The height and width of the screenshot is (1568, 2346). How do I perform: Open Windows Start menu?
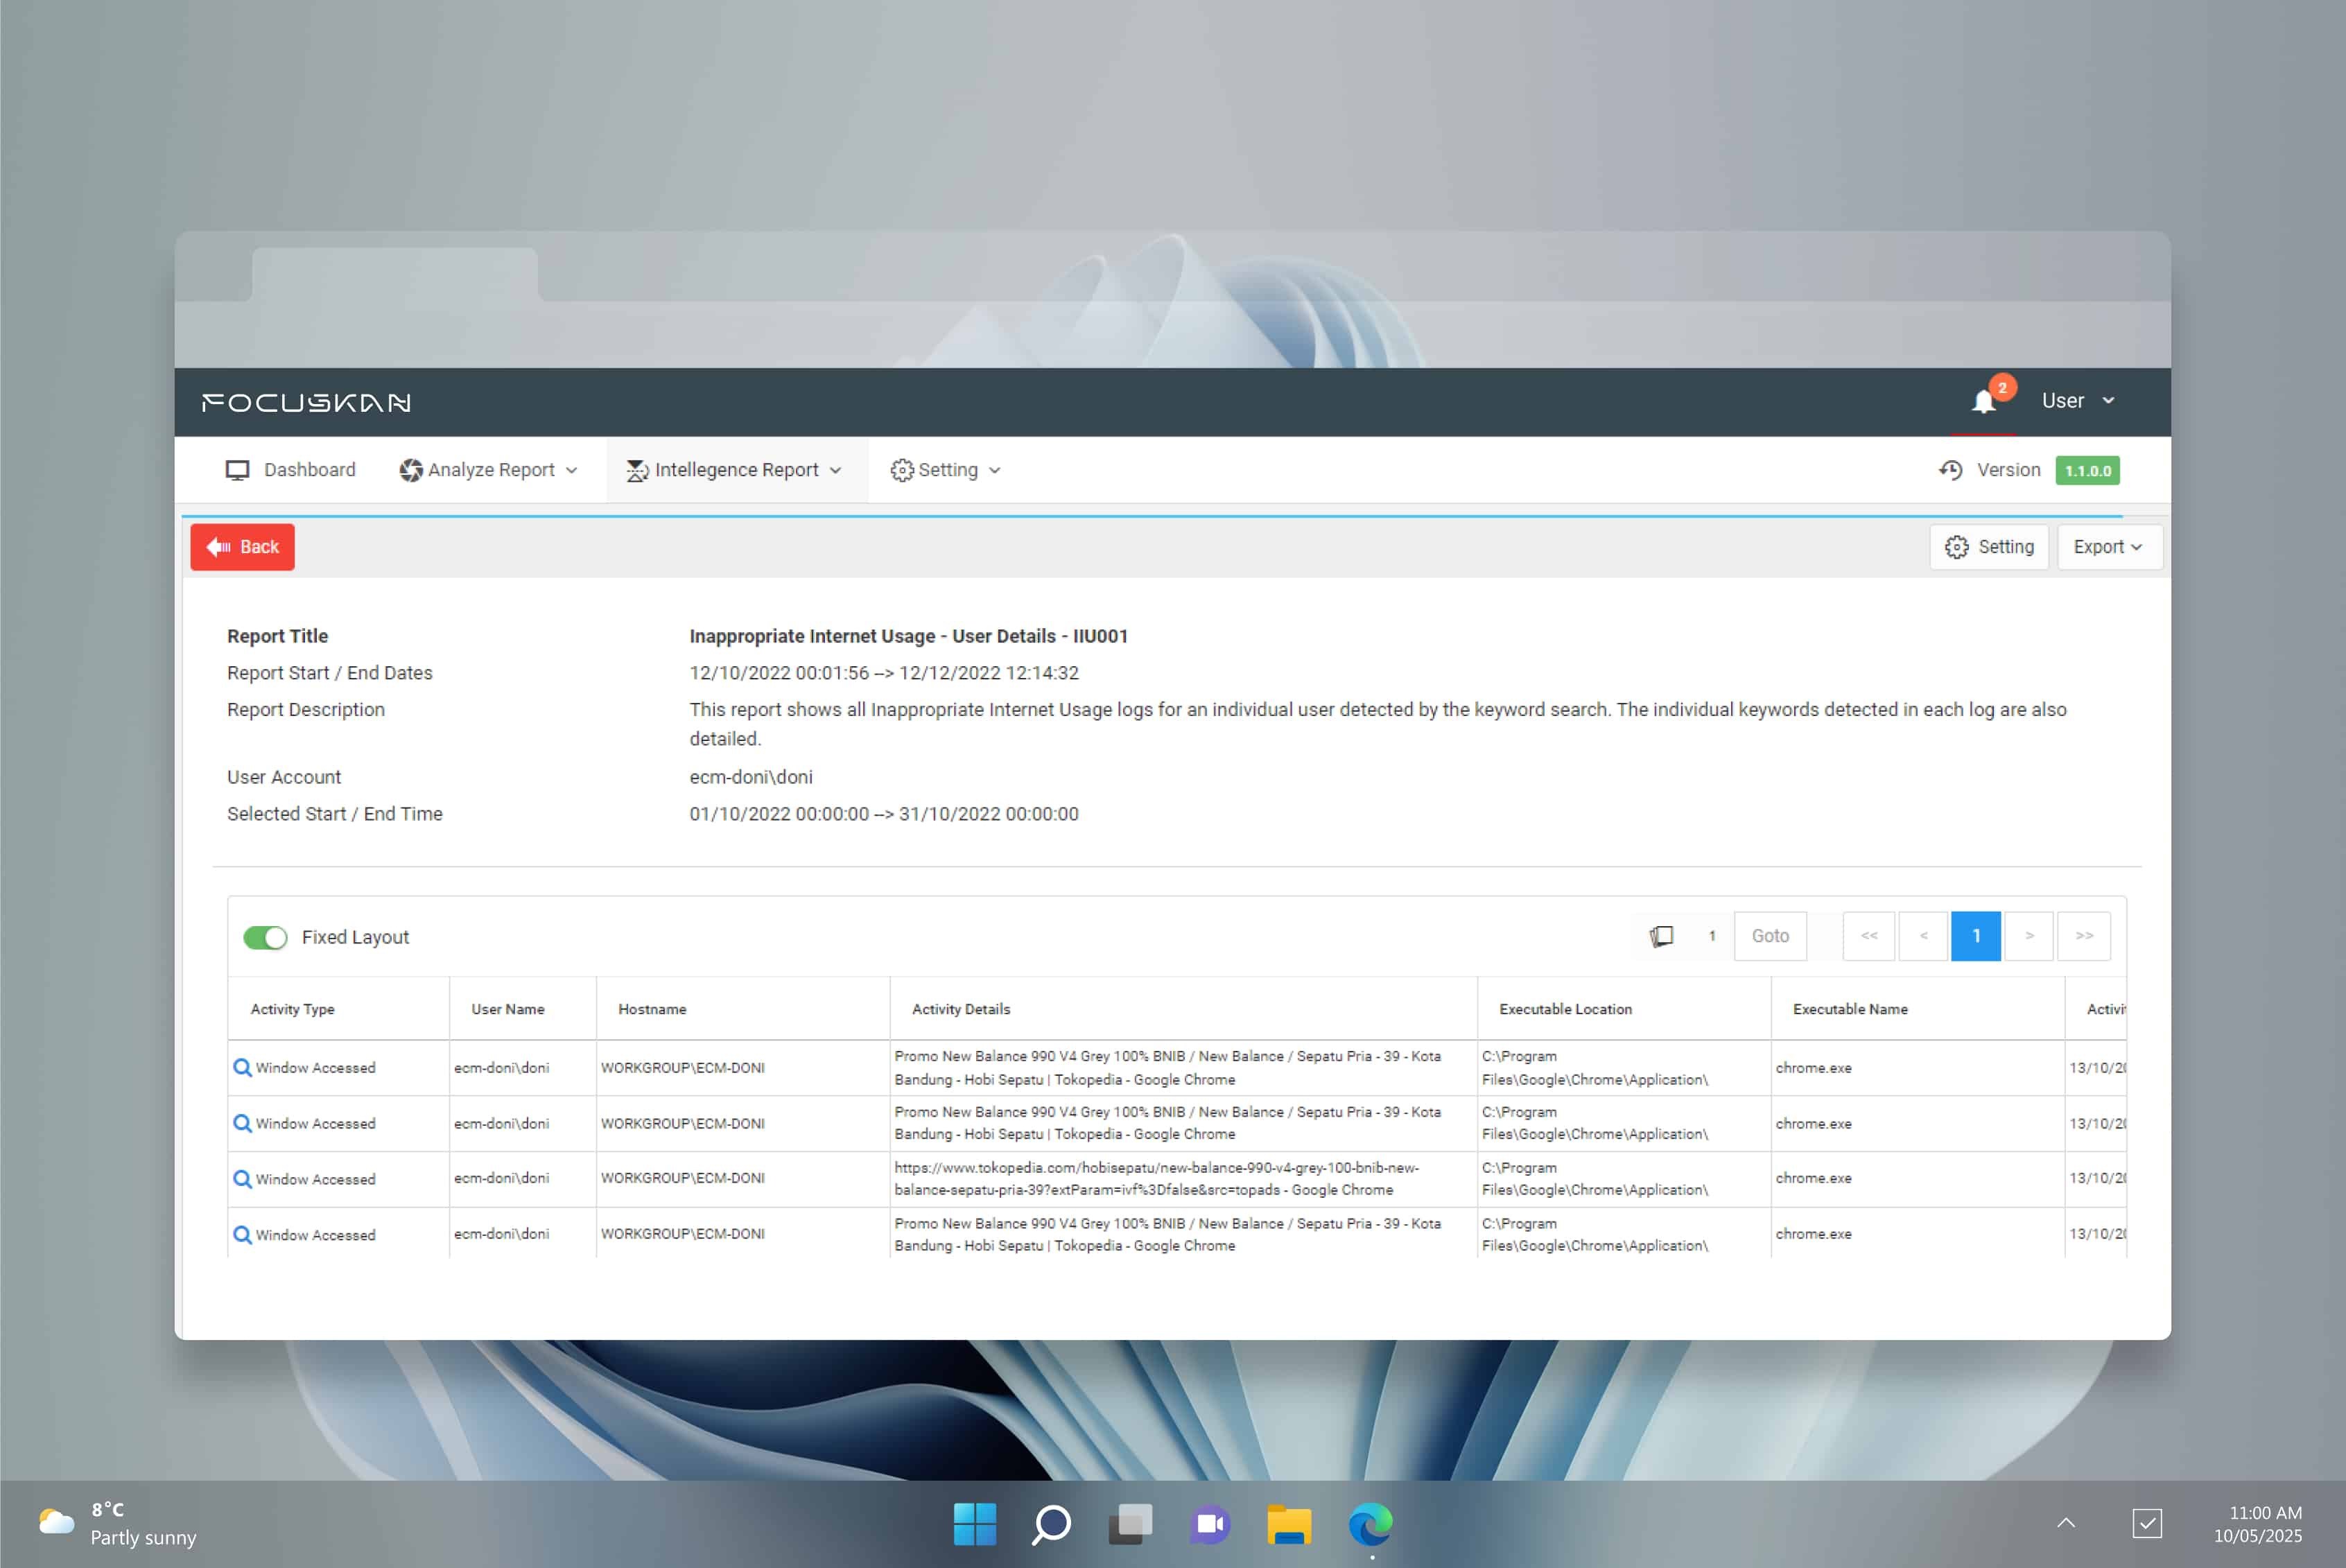(x=975, y=1524)
